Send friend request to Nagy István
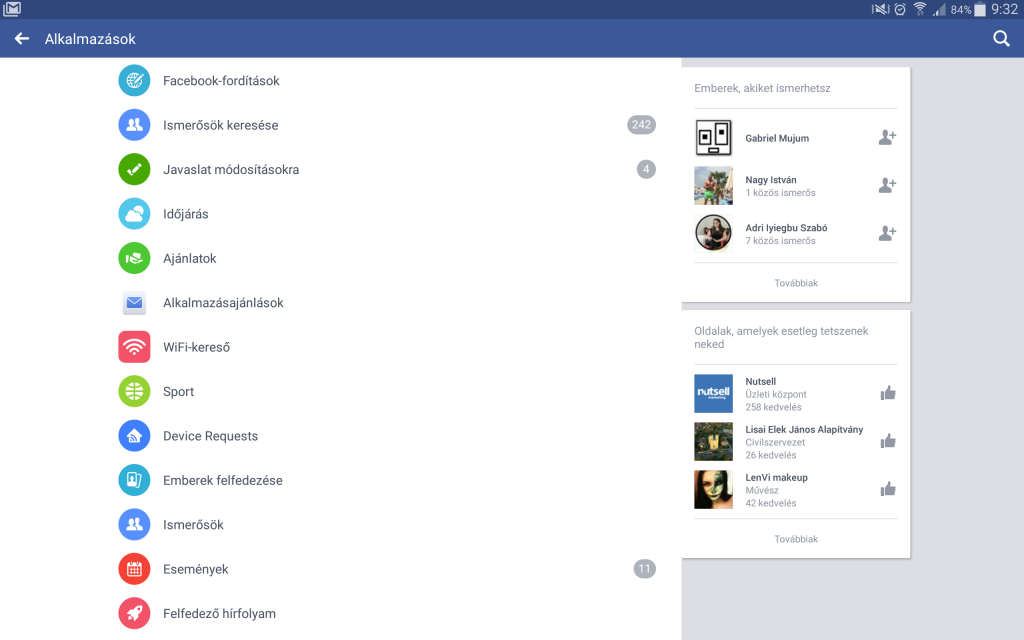Viewport: 1024px width, 640px height. 886,185
